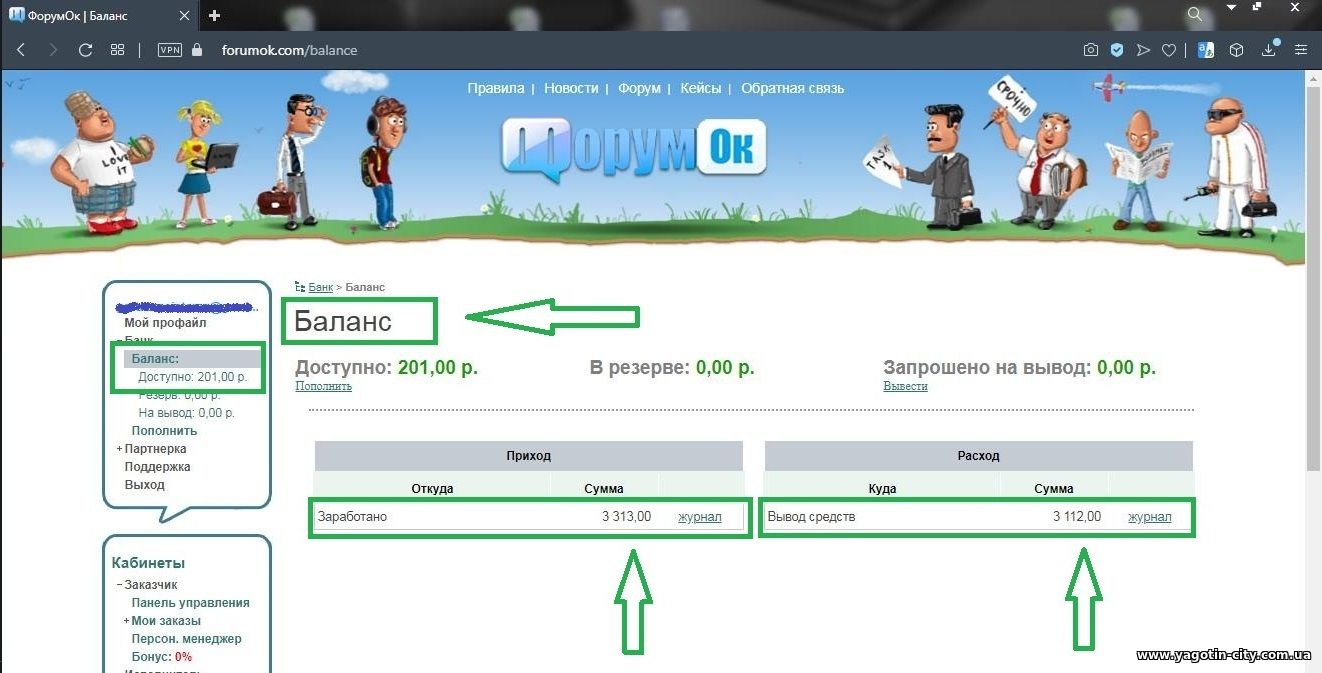The image size is (1322, 673).
Task: Select the ФорумОк | Баланс browser tab
Action: click(100, 16)
